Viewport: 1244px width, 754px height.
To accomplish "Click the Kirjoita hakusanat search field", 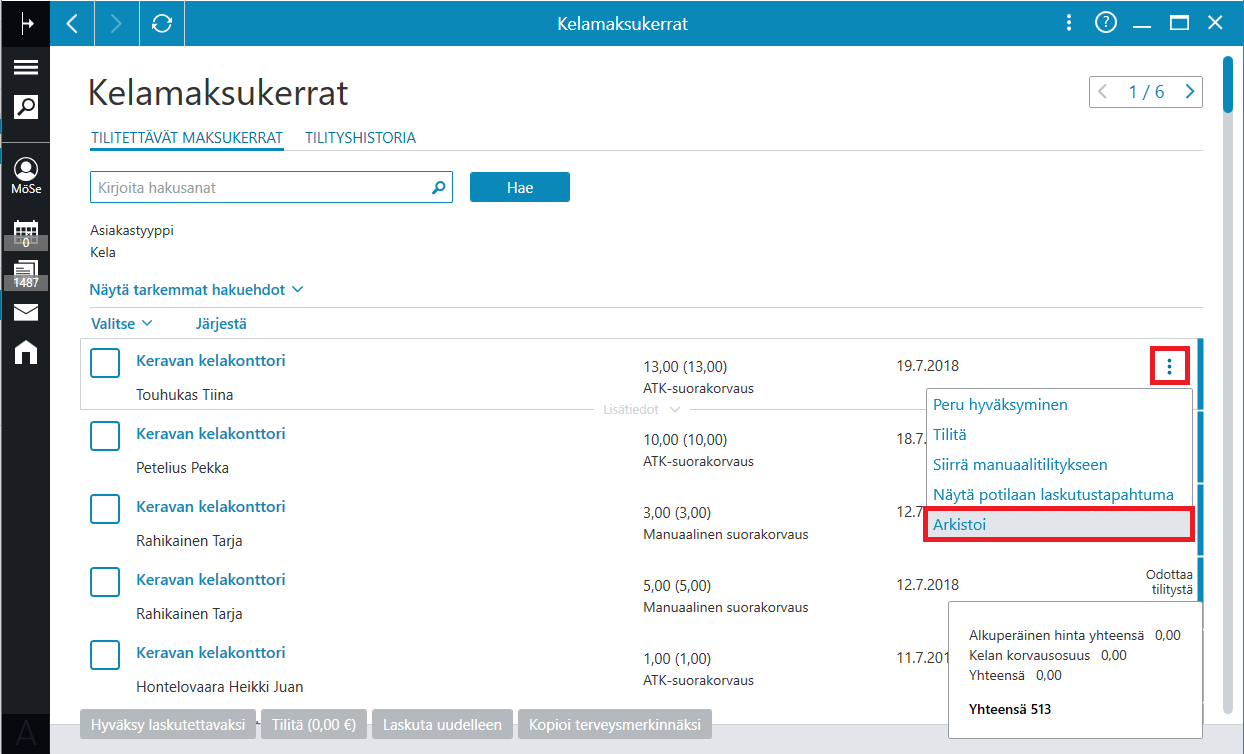I will (260, 187).
